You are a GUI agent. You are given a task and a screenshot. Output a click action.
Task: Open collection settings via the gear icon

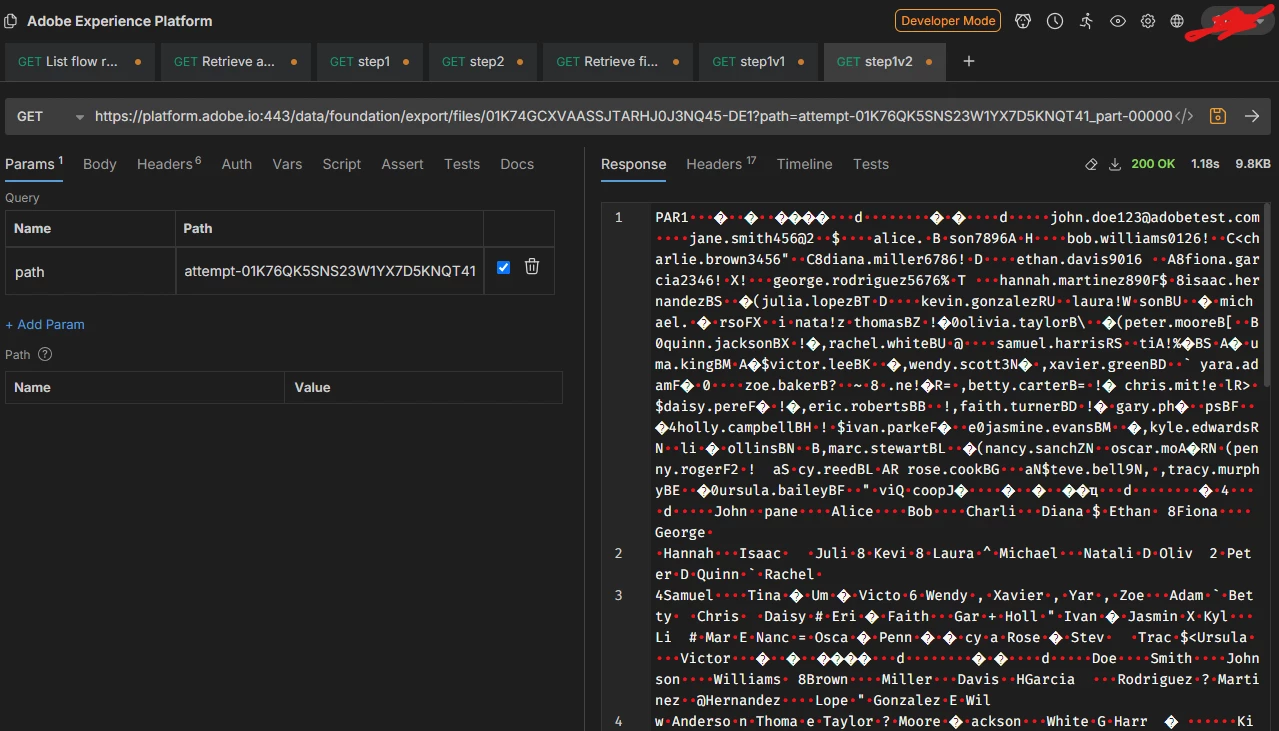click(x=1148, y=21)
